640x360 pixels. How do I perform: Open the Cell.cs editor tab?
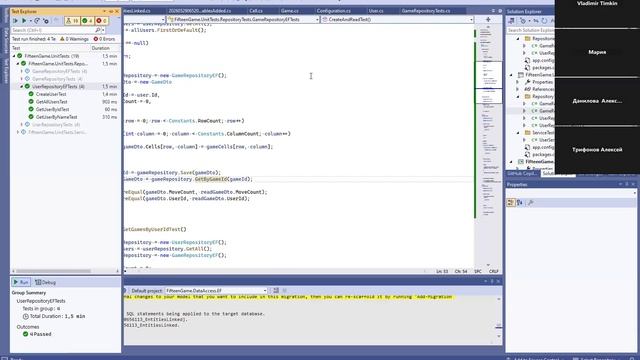(x=256, y=11)
